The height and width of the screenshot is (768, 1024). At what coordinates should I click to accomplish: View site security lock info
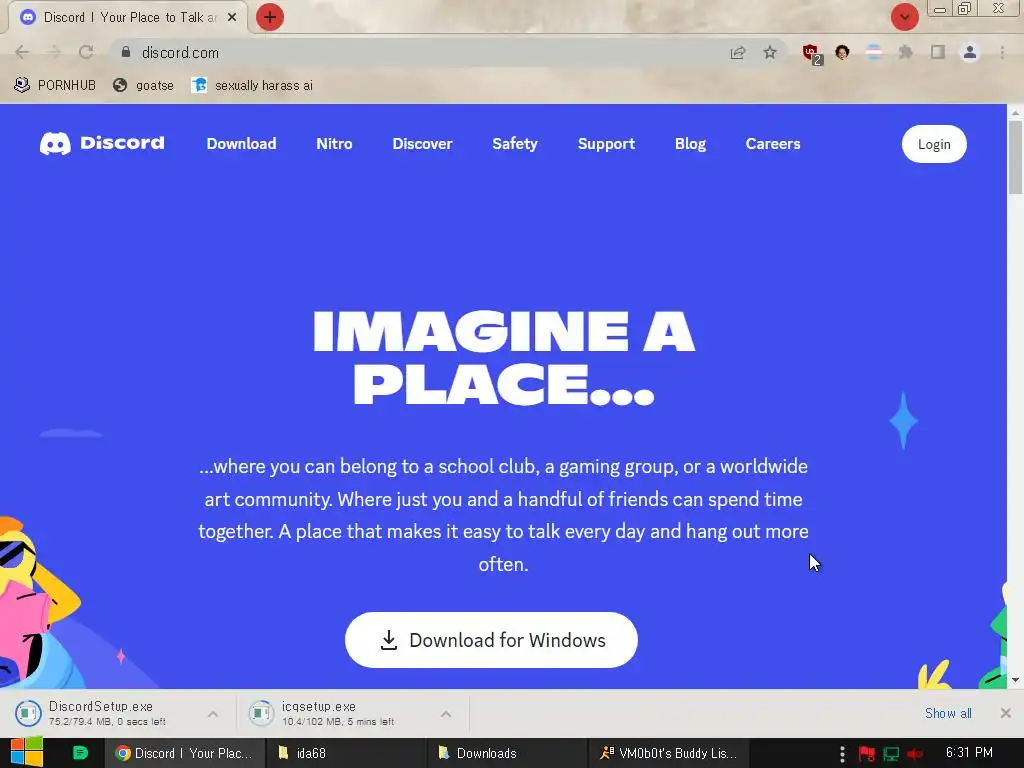[126, 52]
